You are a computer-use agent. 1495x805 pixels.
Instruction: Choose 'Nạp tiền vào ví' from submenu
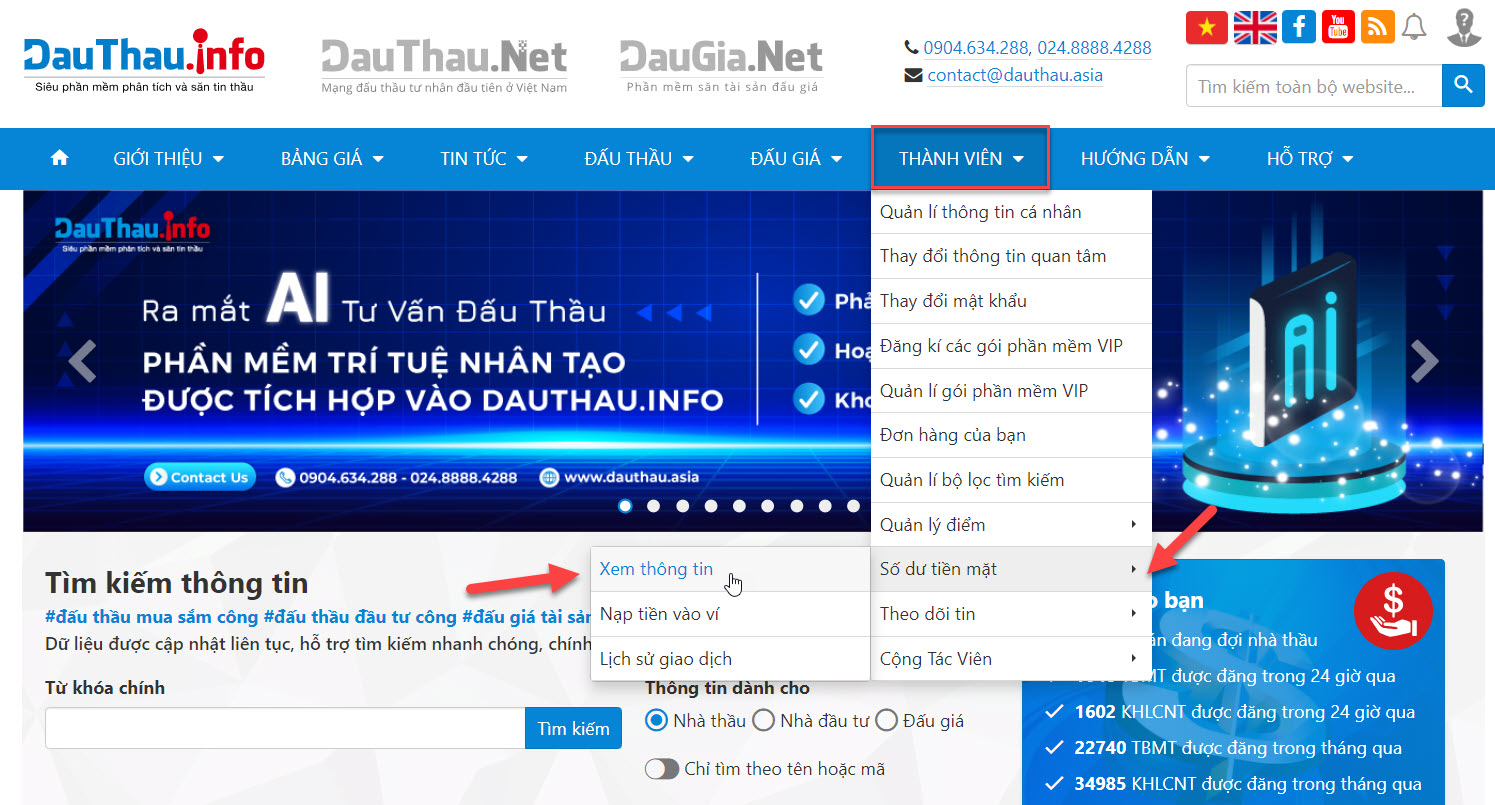(730, 614)
